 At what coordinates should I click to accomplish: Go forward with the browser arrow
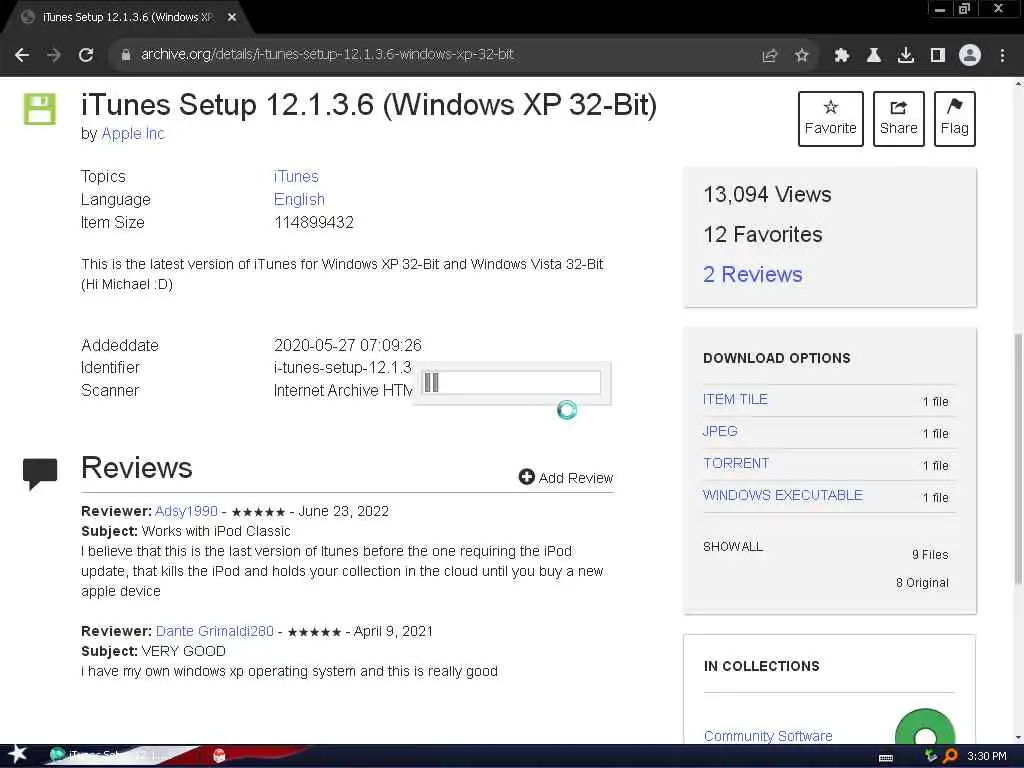(54, 55)
